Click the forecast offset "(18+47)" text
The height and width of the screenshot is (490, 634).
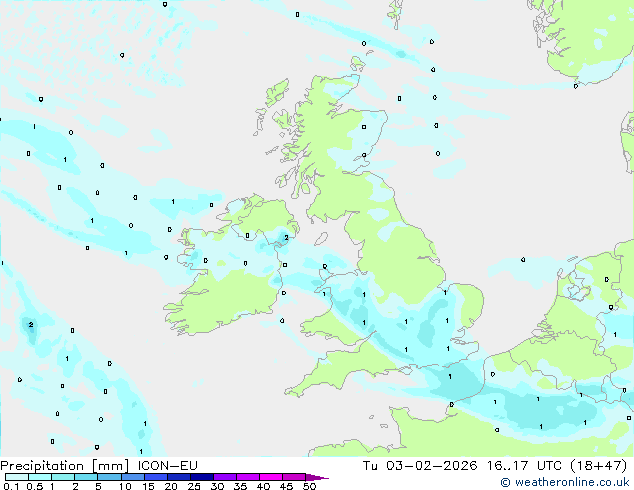(x=599, y=466)
